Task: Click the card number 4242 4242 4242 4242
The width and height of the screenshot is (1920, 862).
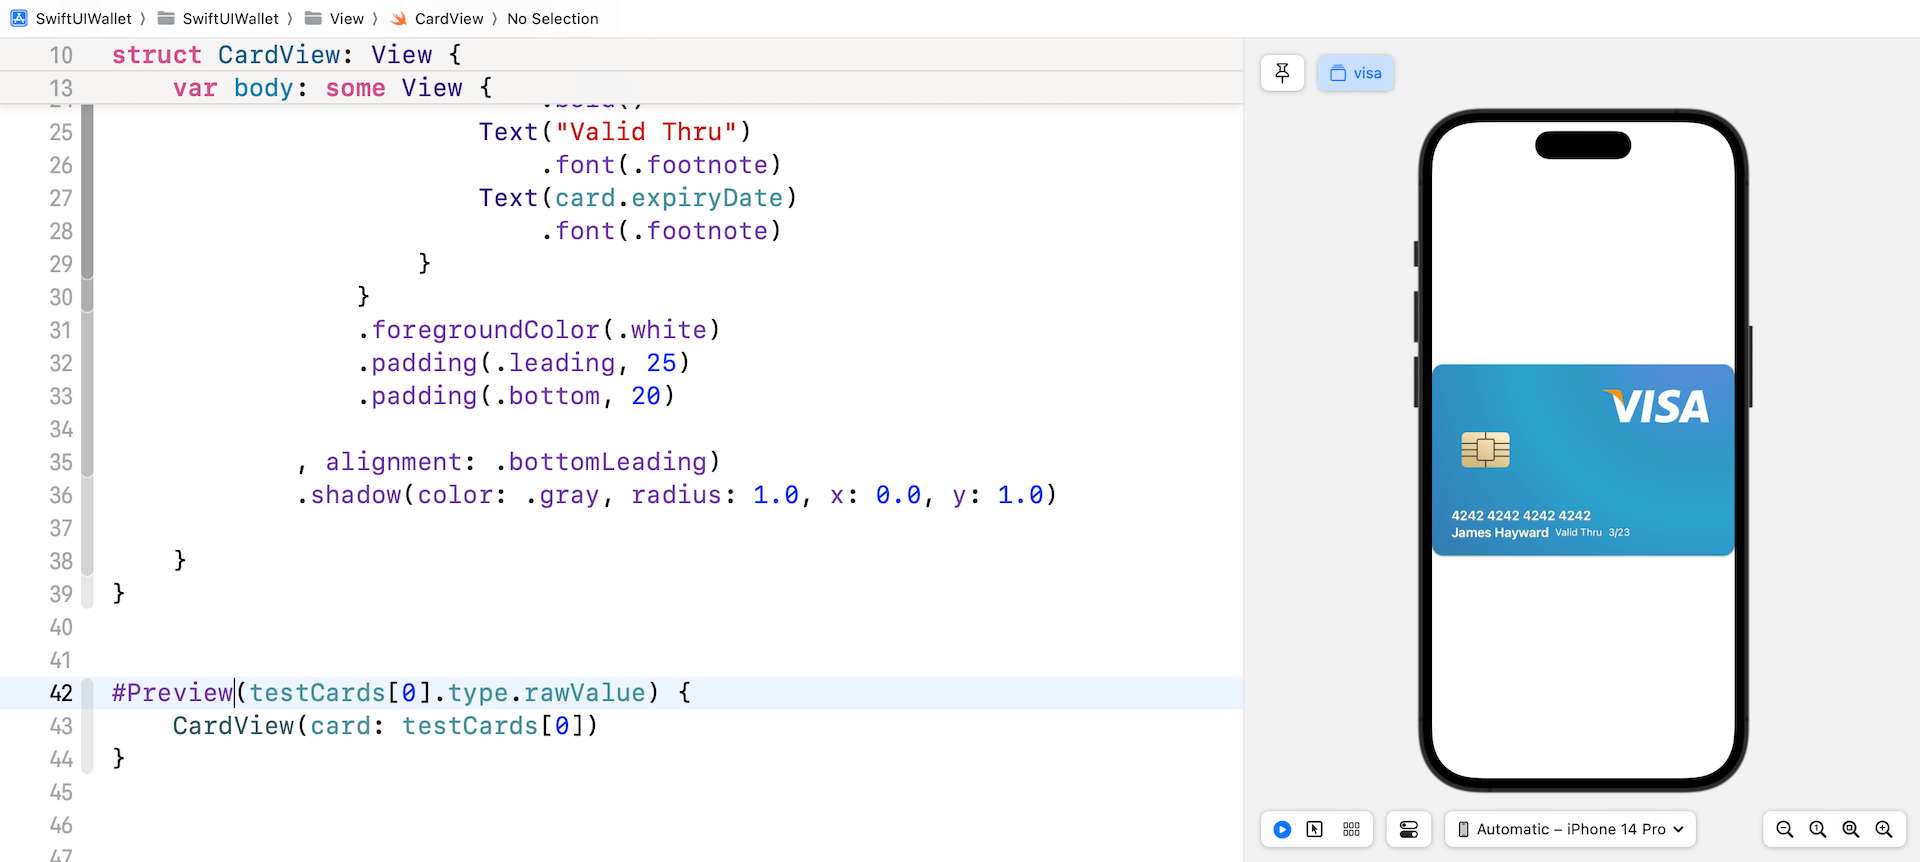Action: pyautogui.click(x=1521, y=515)
